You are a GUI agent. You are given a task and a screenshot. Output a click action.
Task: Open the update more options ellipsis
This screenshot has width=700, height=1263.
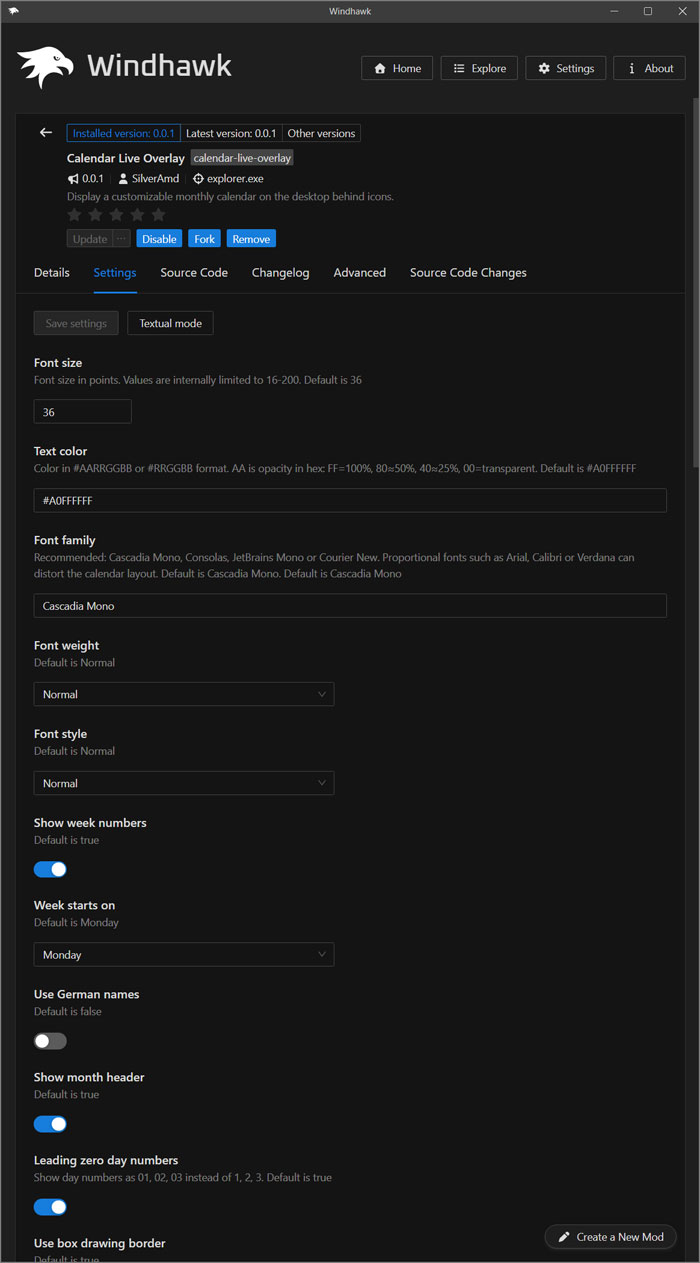(x=121, y=239)
